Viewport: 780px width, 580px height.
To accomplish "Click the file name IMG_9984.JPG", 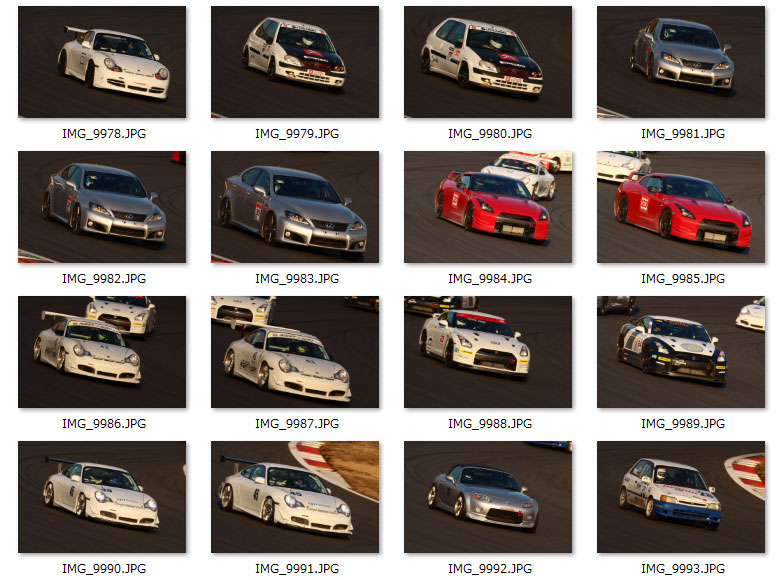I will 490,279.
